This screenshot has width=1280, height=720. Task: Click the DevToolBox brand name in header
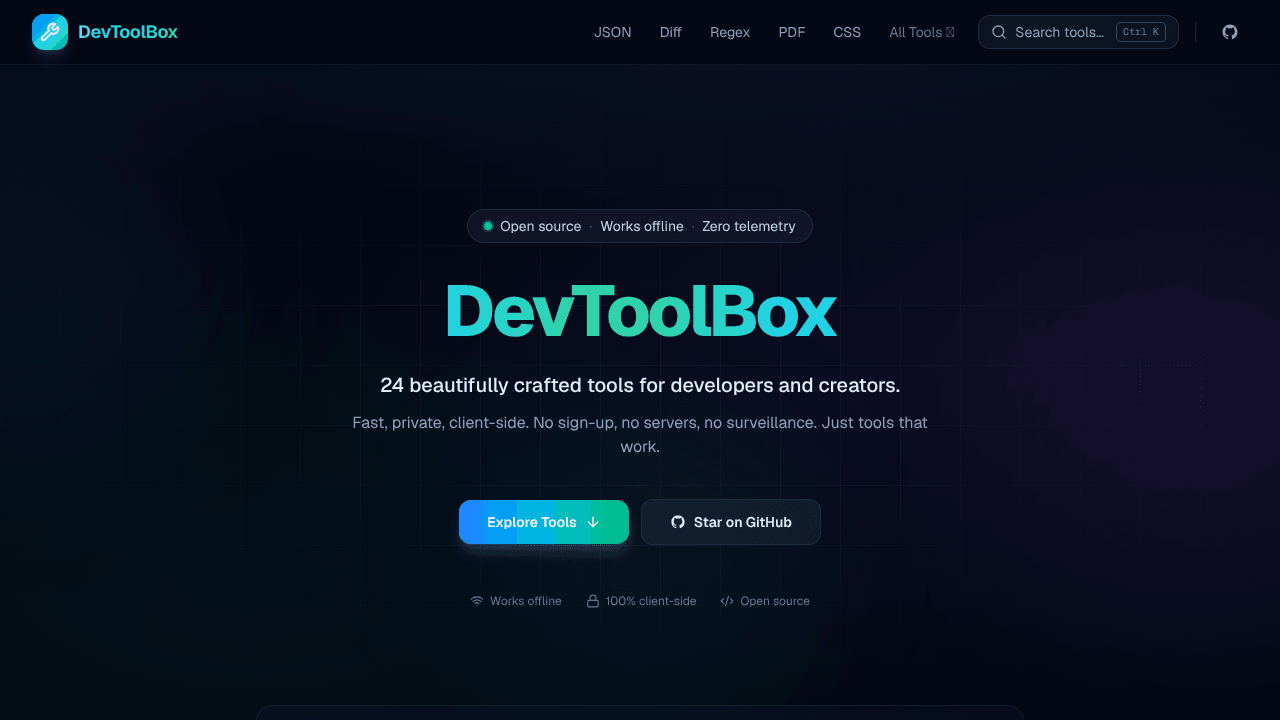point(128,32)
